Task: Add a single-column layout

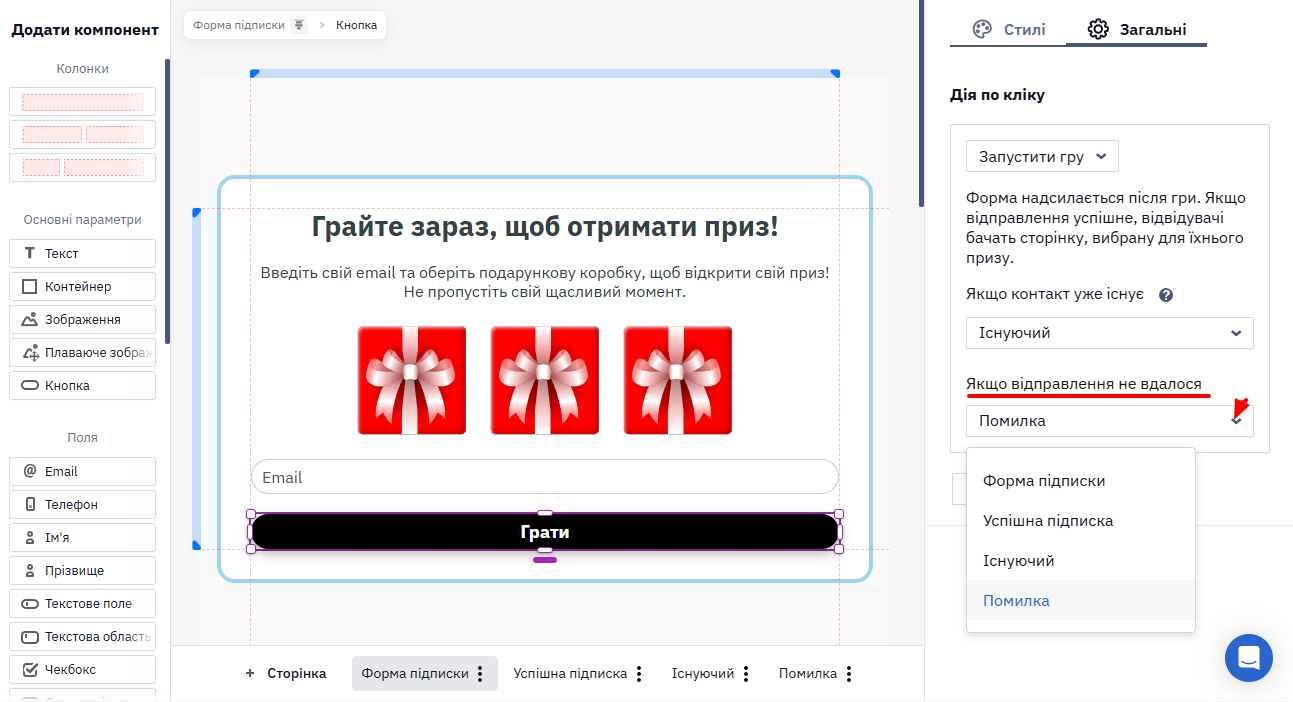Action: pyautogui.click(x=82, y=102)
